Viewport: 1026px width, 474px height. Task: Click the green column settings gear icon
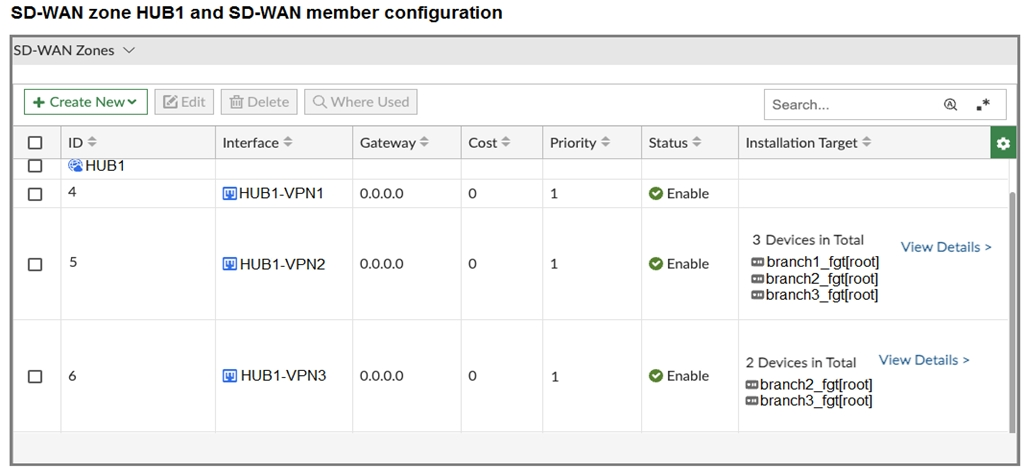click(x=1003, y=144)
